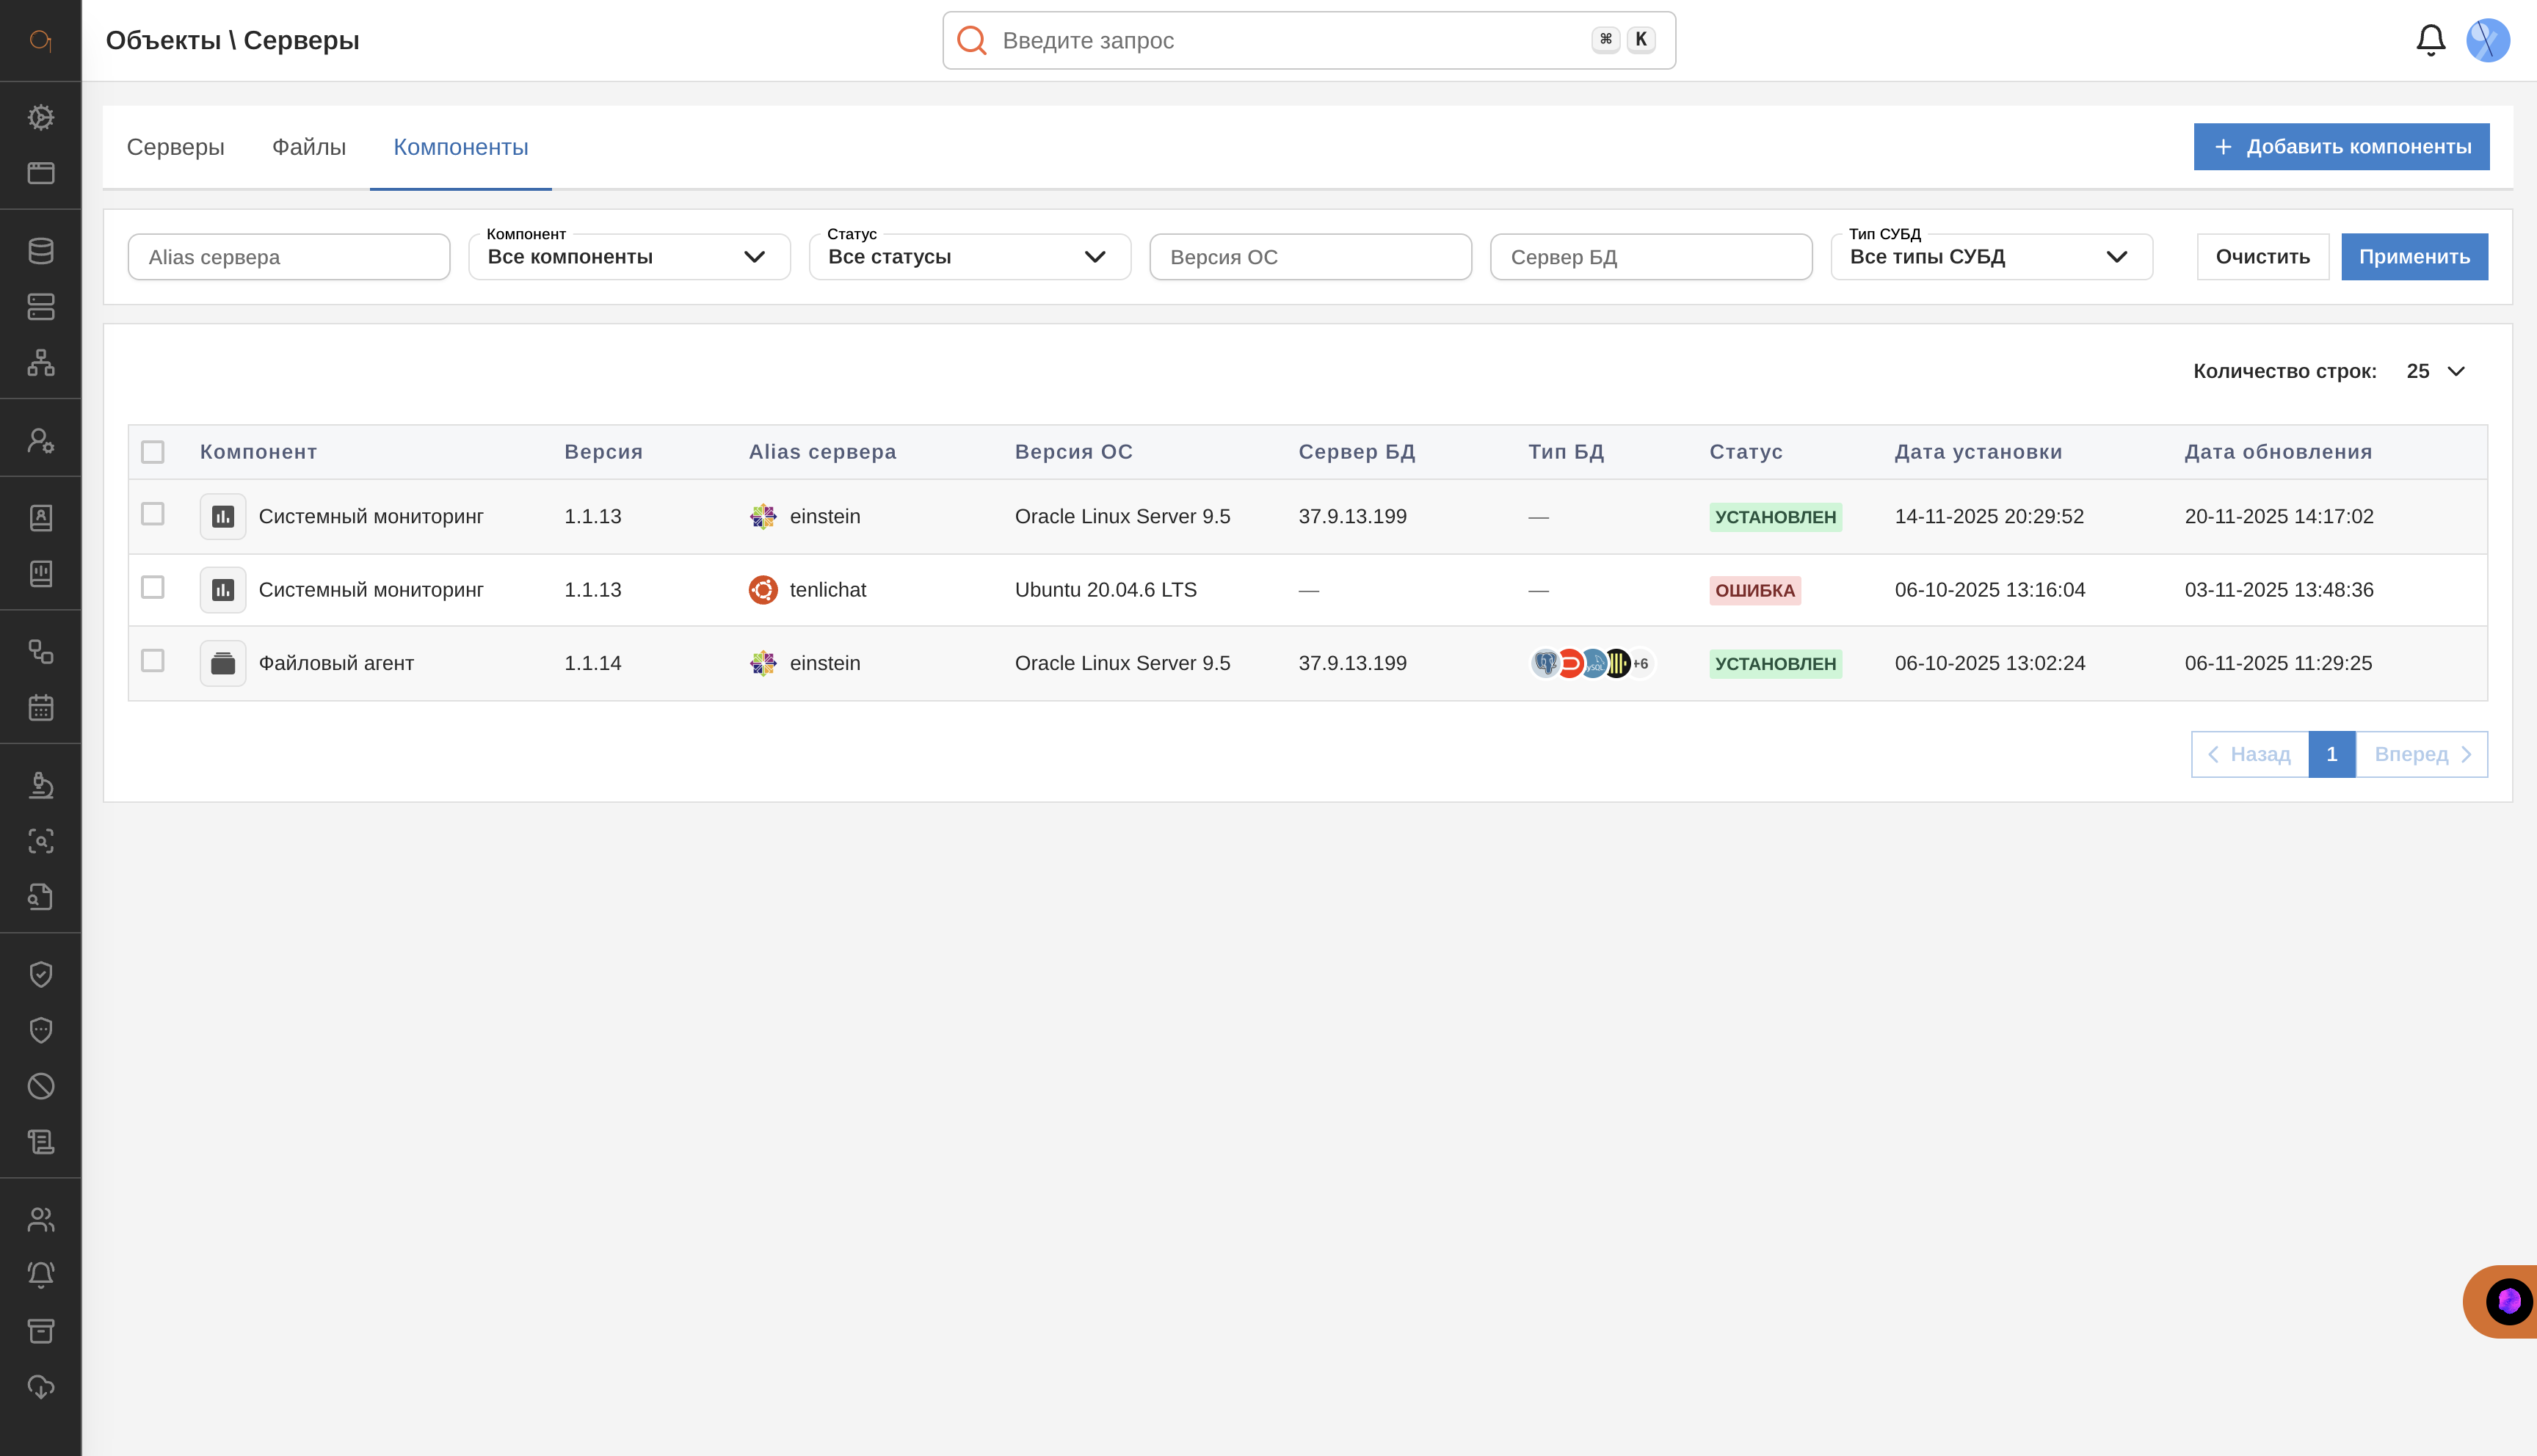
Task: Check the tenlichat row checkbox
Action: [x=153, y=588]
